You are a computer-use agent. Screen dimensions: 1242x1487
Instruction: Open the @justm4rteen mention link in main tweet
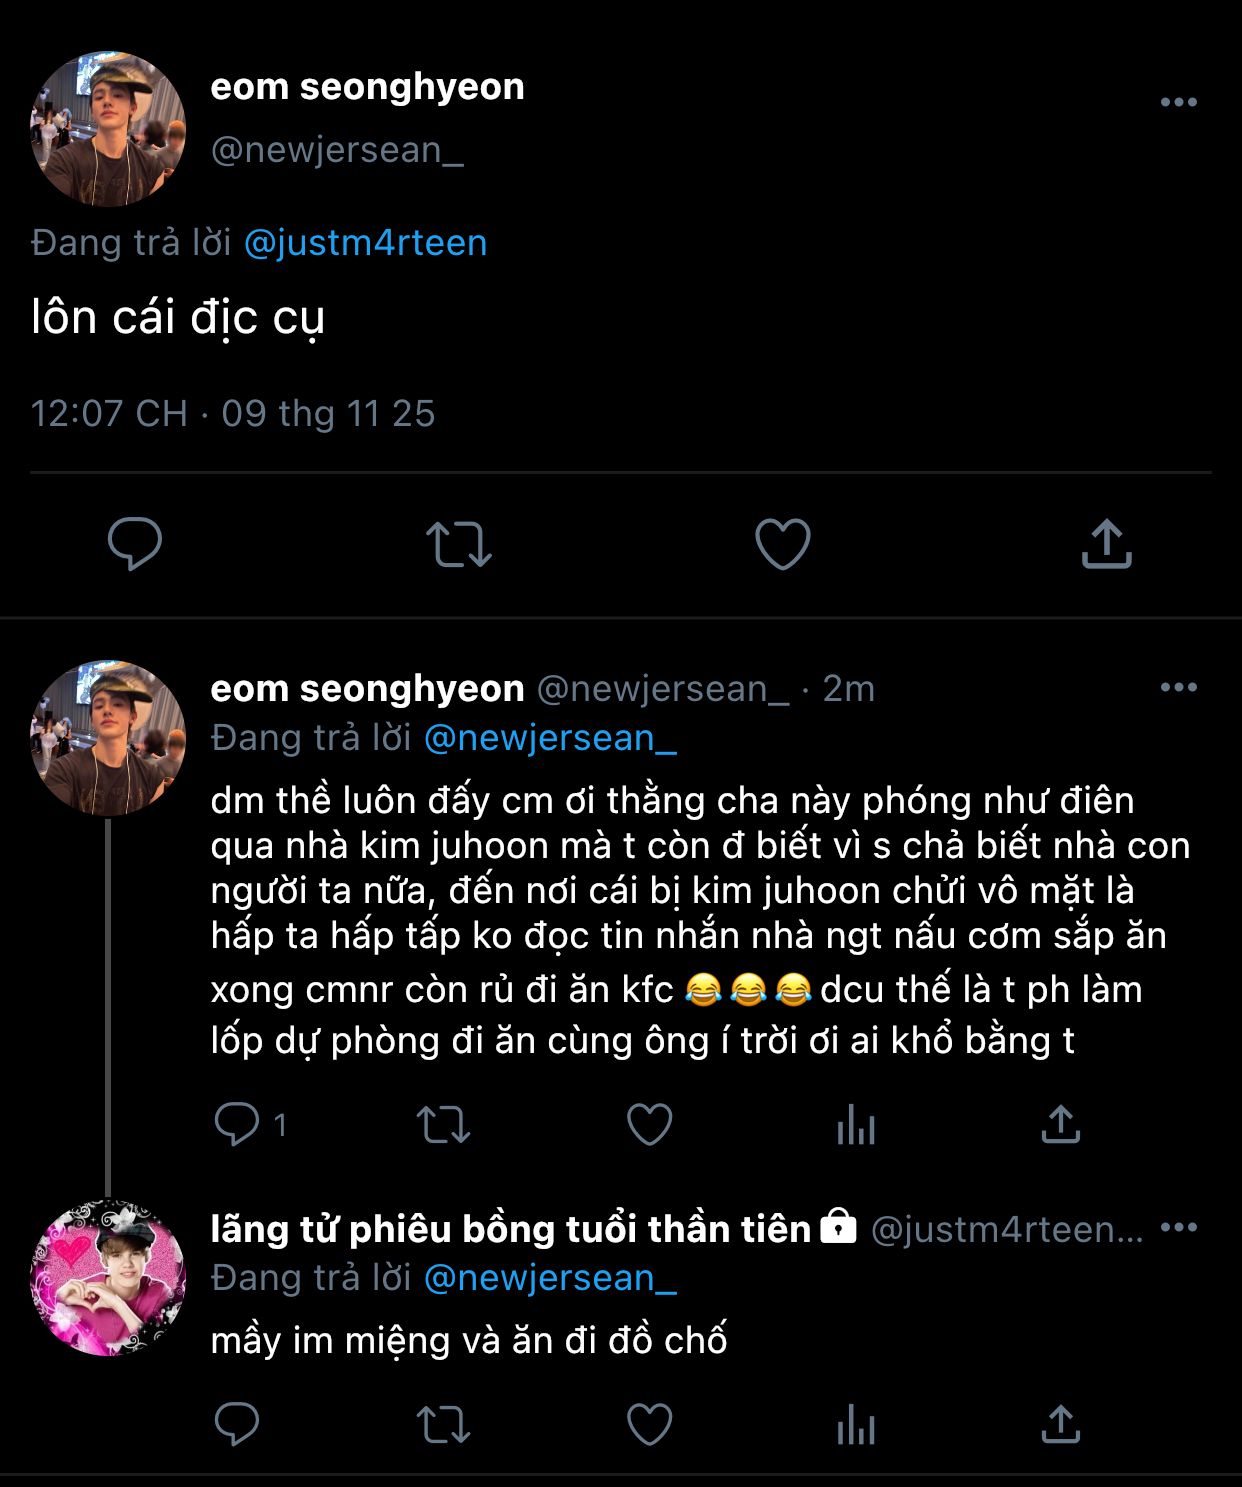pyautogui.click(x=365, y=243)
